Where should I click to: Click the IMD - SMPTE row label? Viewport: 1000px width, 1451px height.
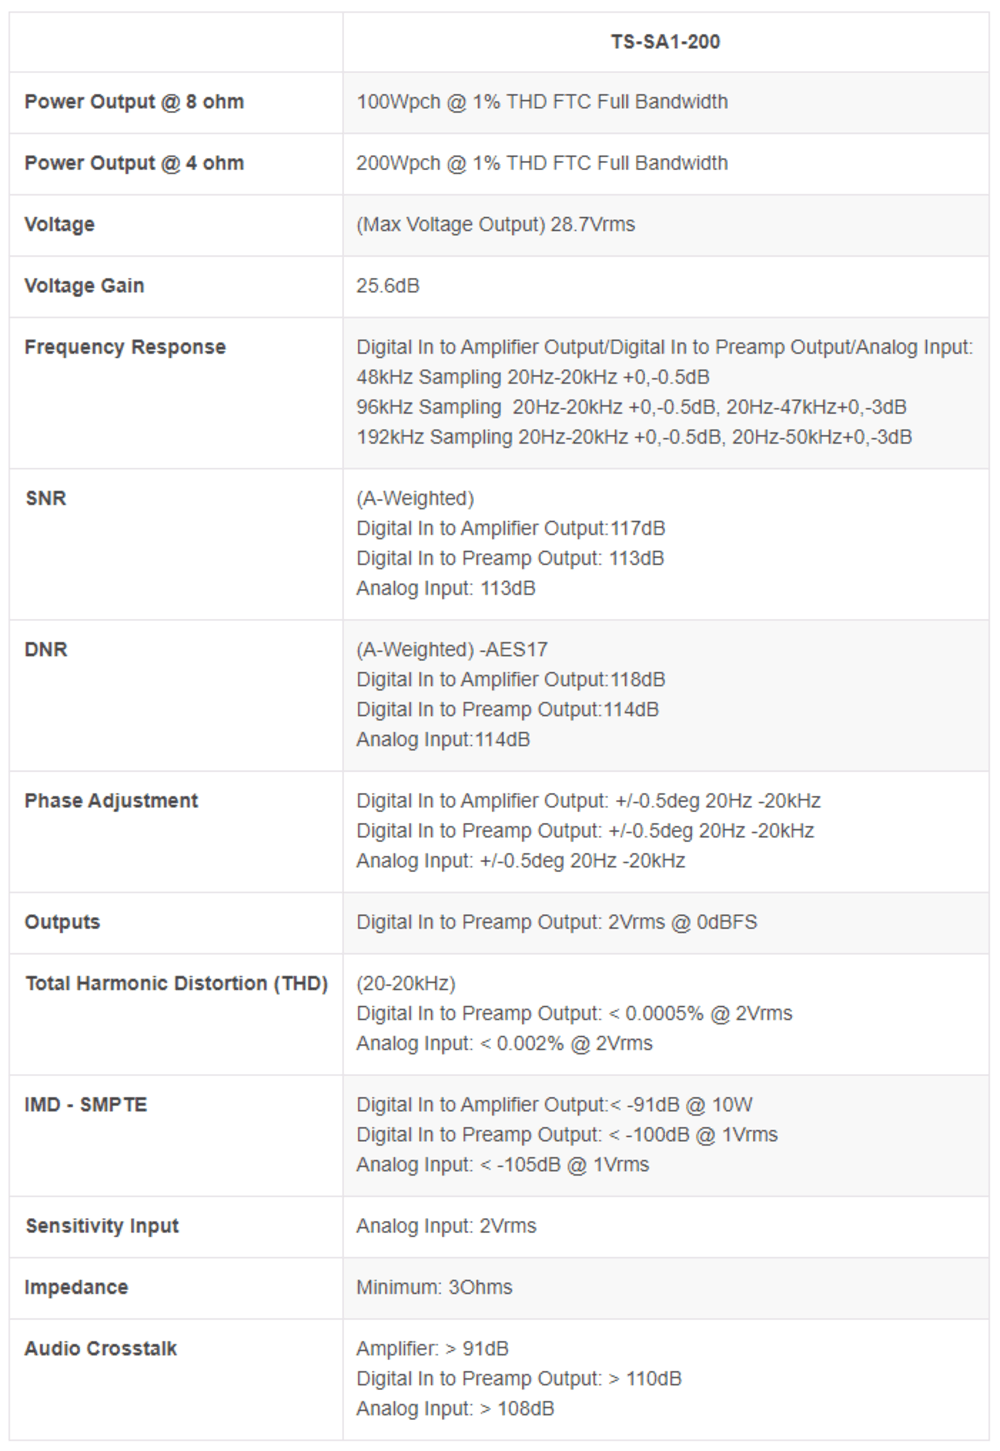86,1105
